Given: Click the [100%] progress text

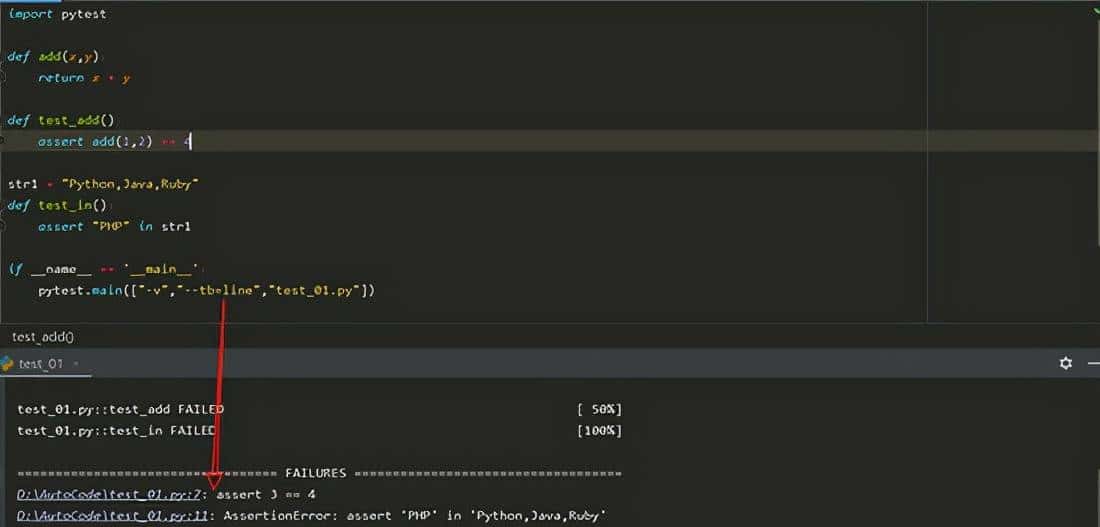Looking at the screenshot, I should 599,430.
